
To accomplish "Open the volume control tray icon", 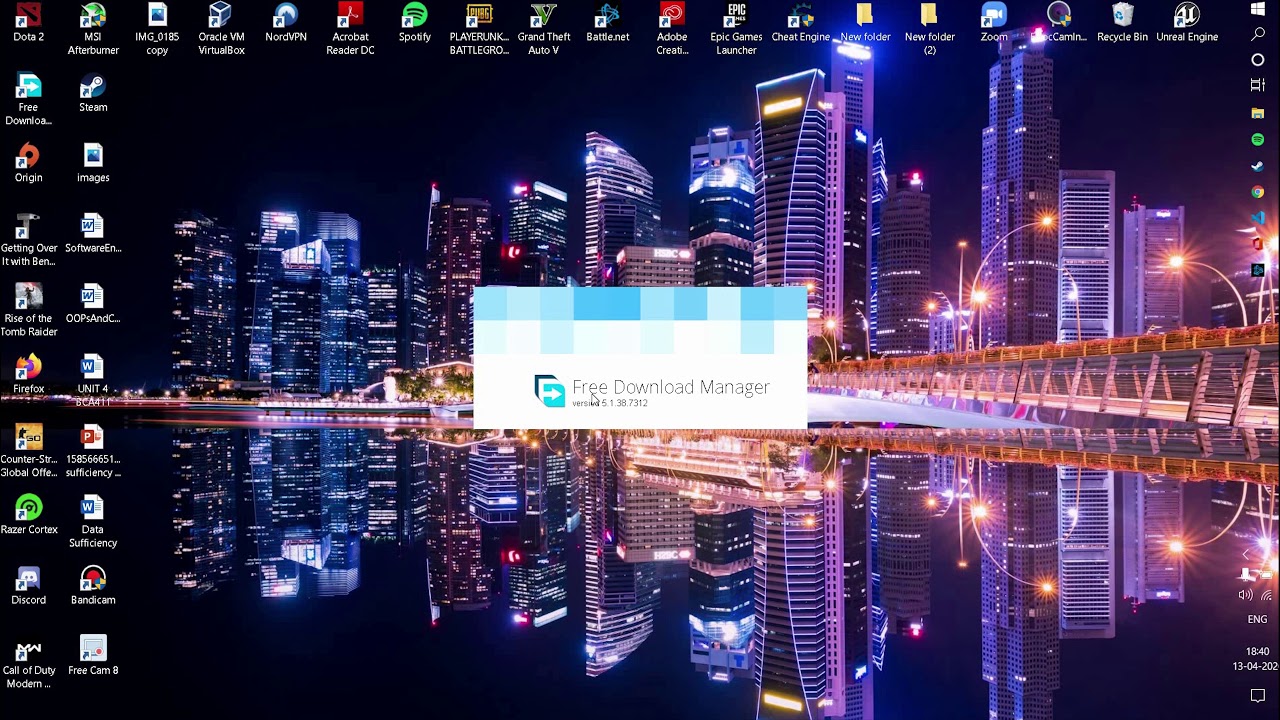I will pyautogui.click(x=1246, y=595).
